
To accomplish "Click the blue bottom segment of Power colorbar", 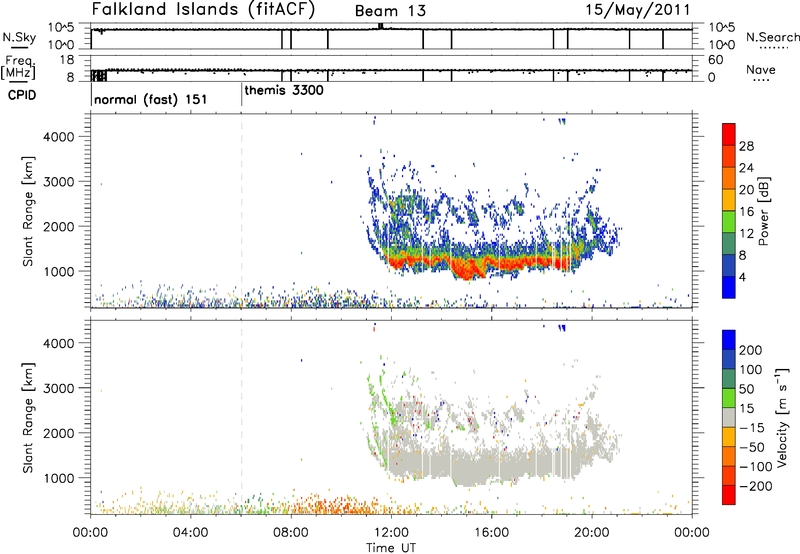I will click(x=729, y=287).
